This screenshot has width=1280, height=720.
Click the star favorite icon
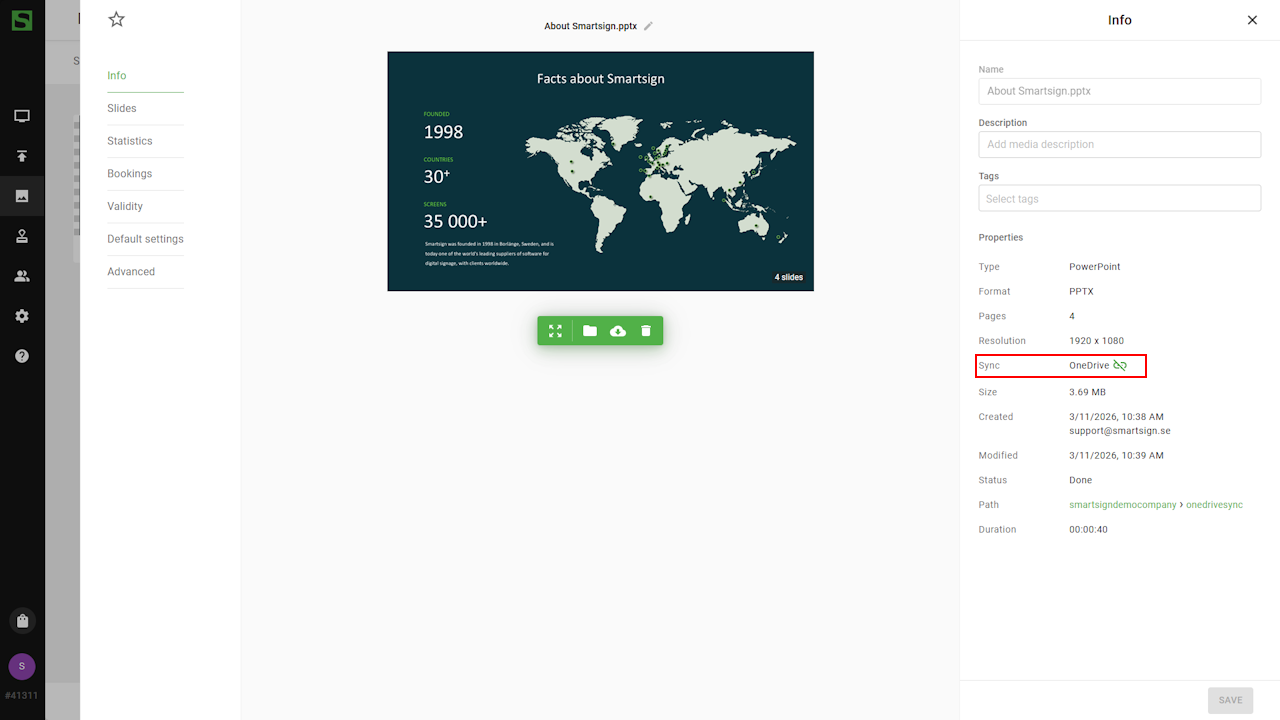(117, 19)
